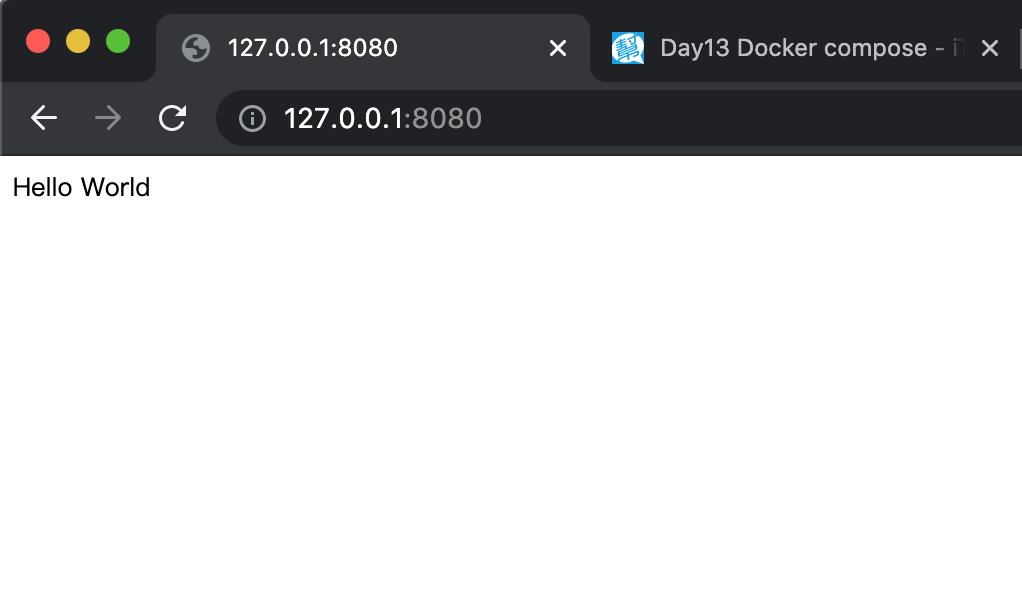Click the 127.0.0.1 host text in address bar
Viewport: 1022px width, 616px height.
(x=343, y=119)
